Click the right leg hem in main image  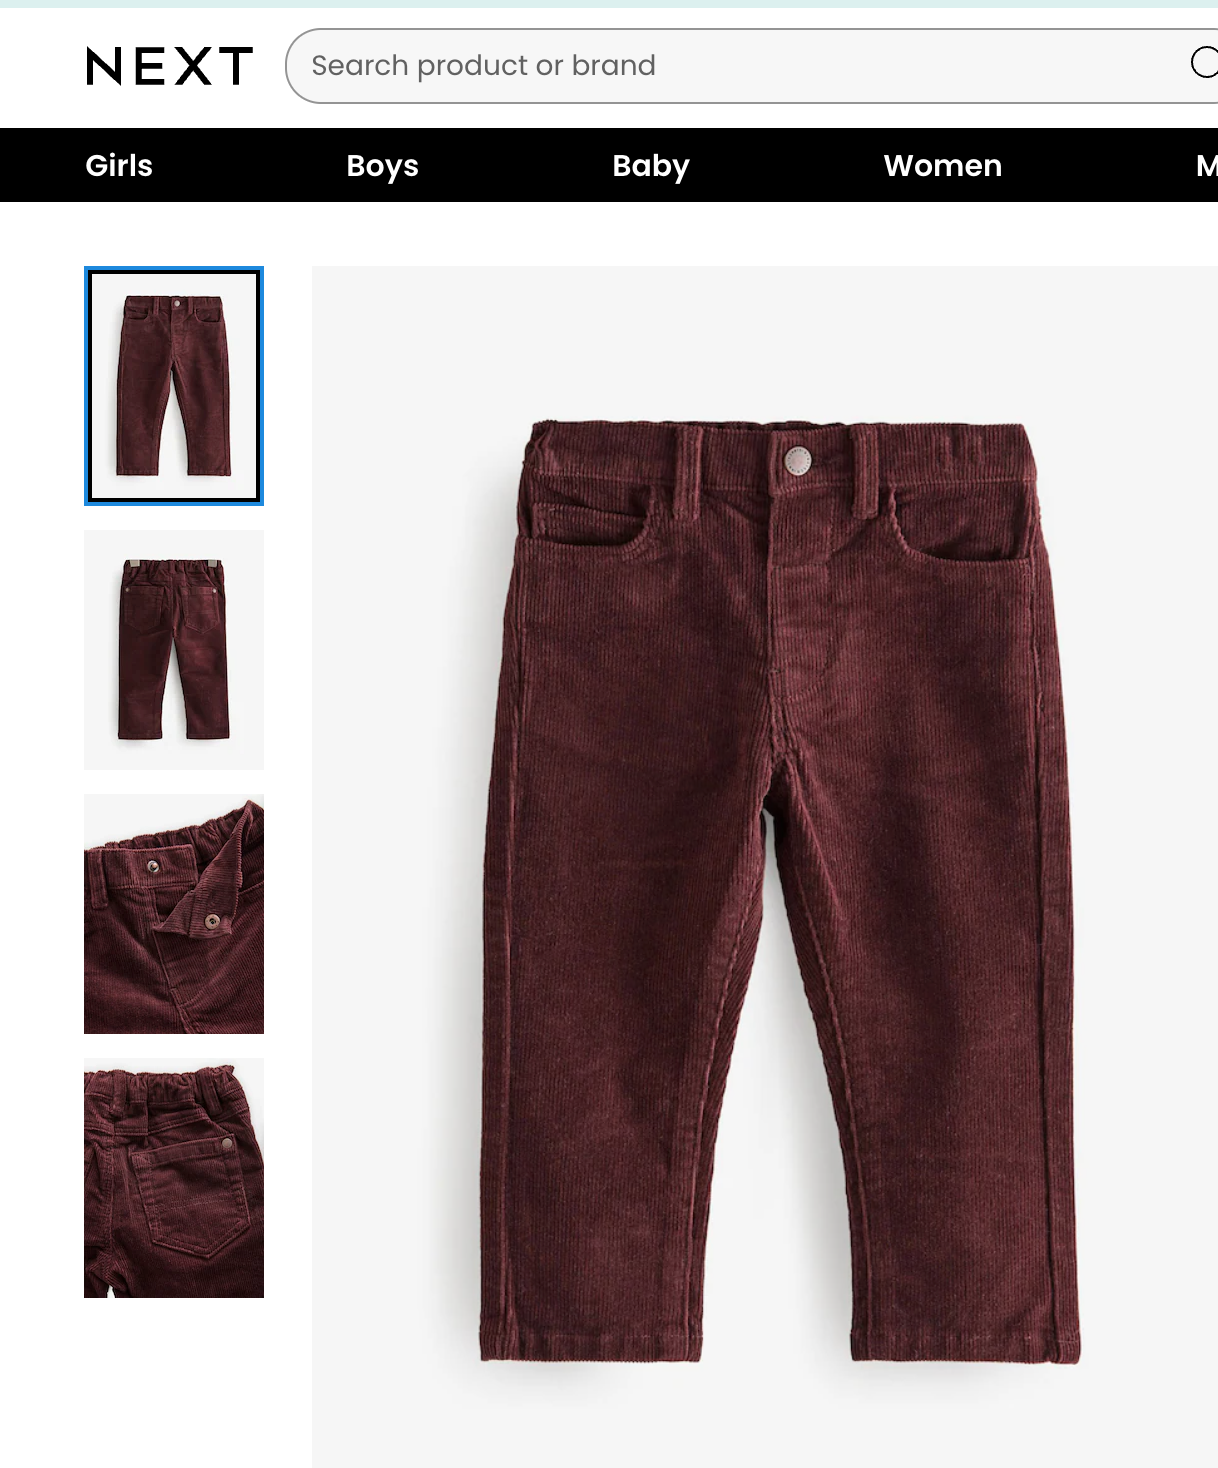[966, 1343]
